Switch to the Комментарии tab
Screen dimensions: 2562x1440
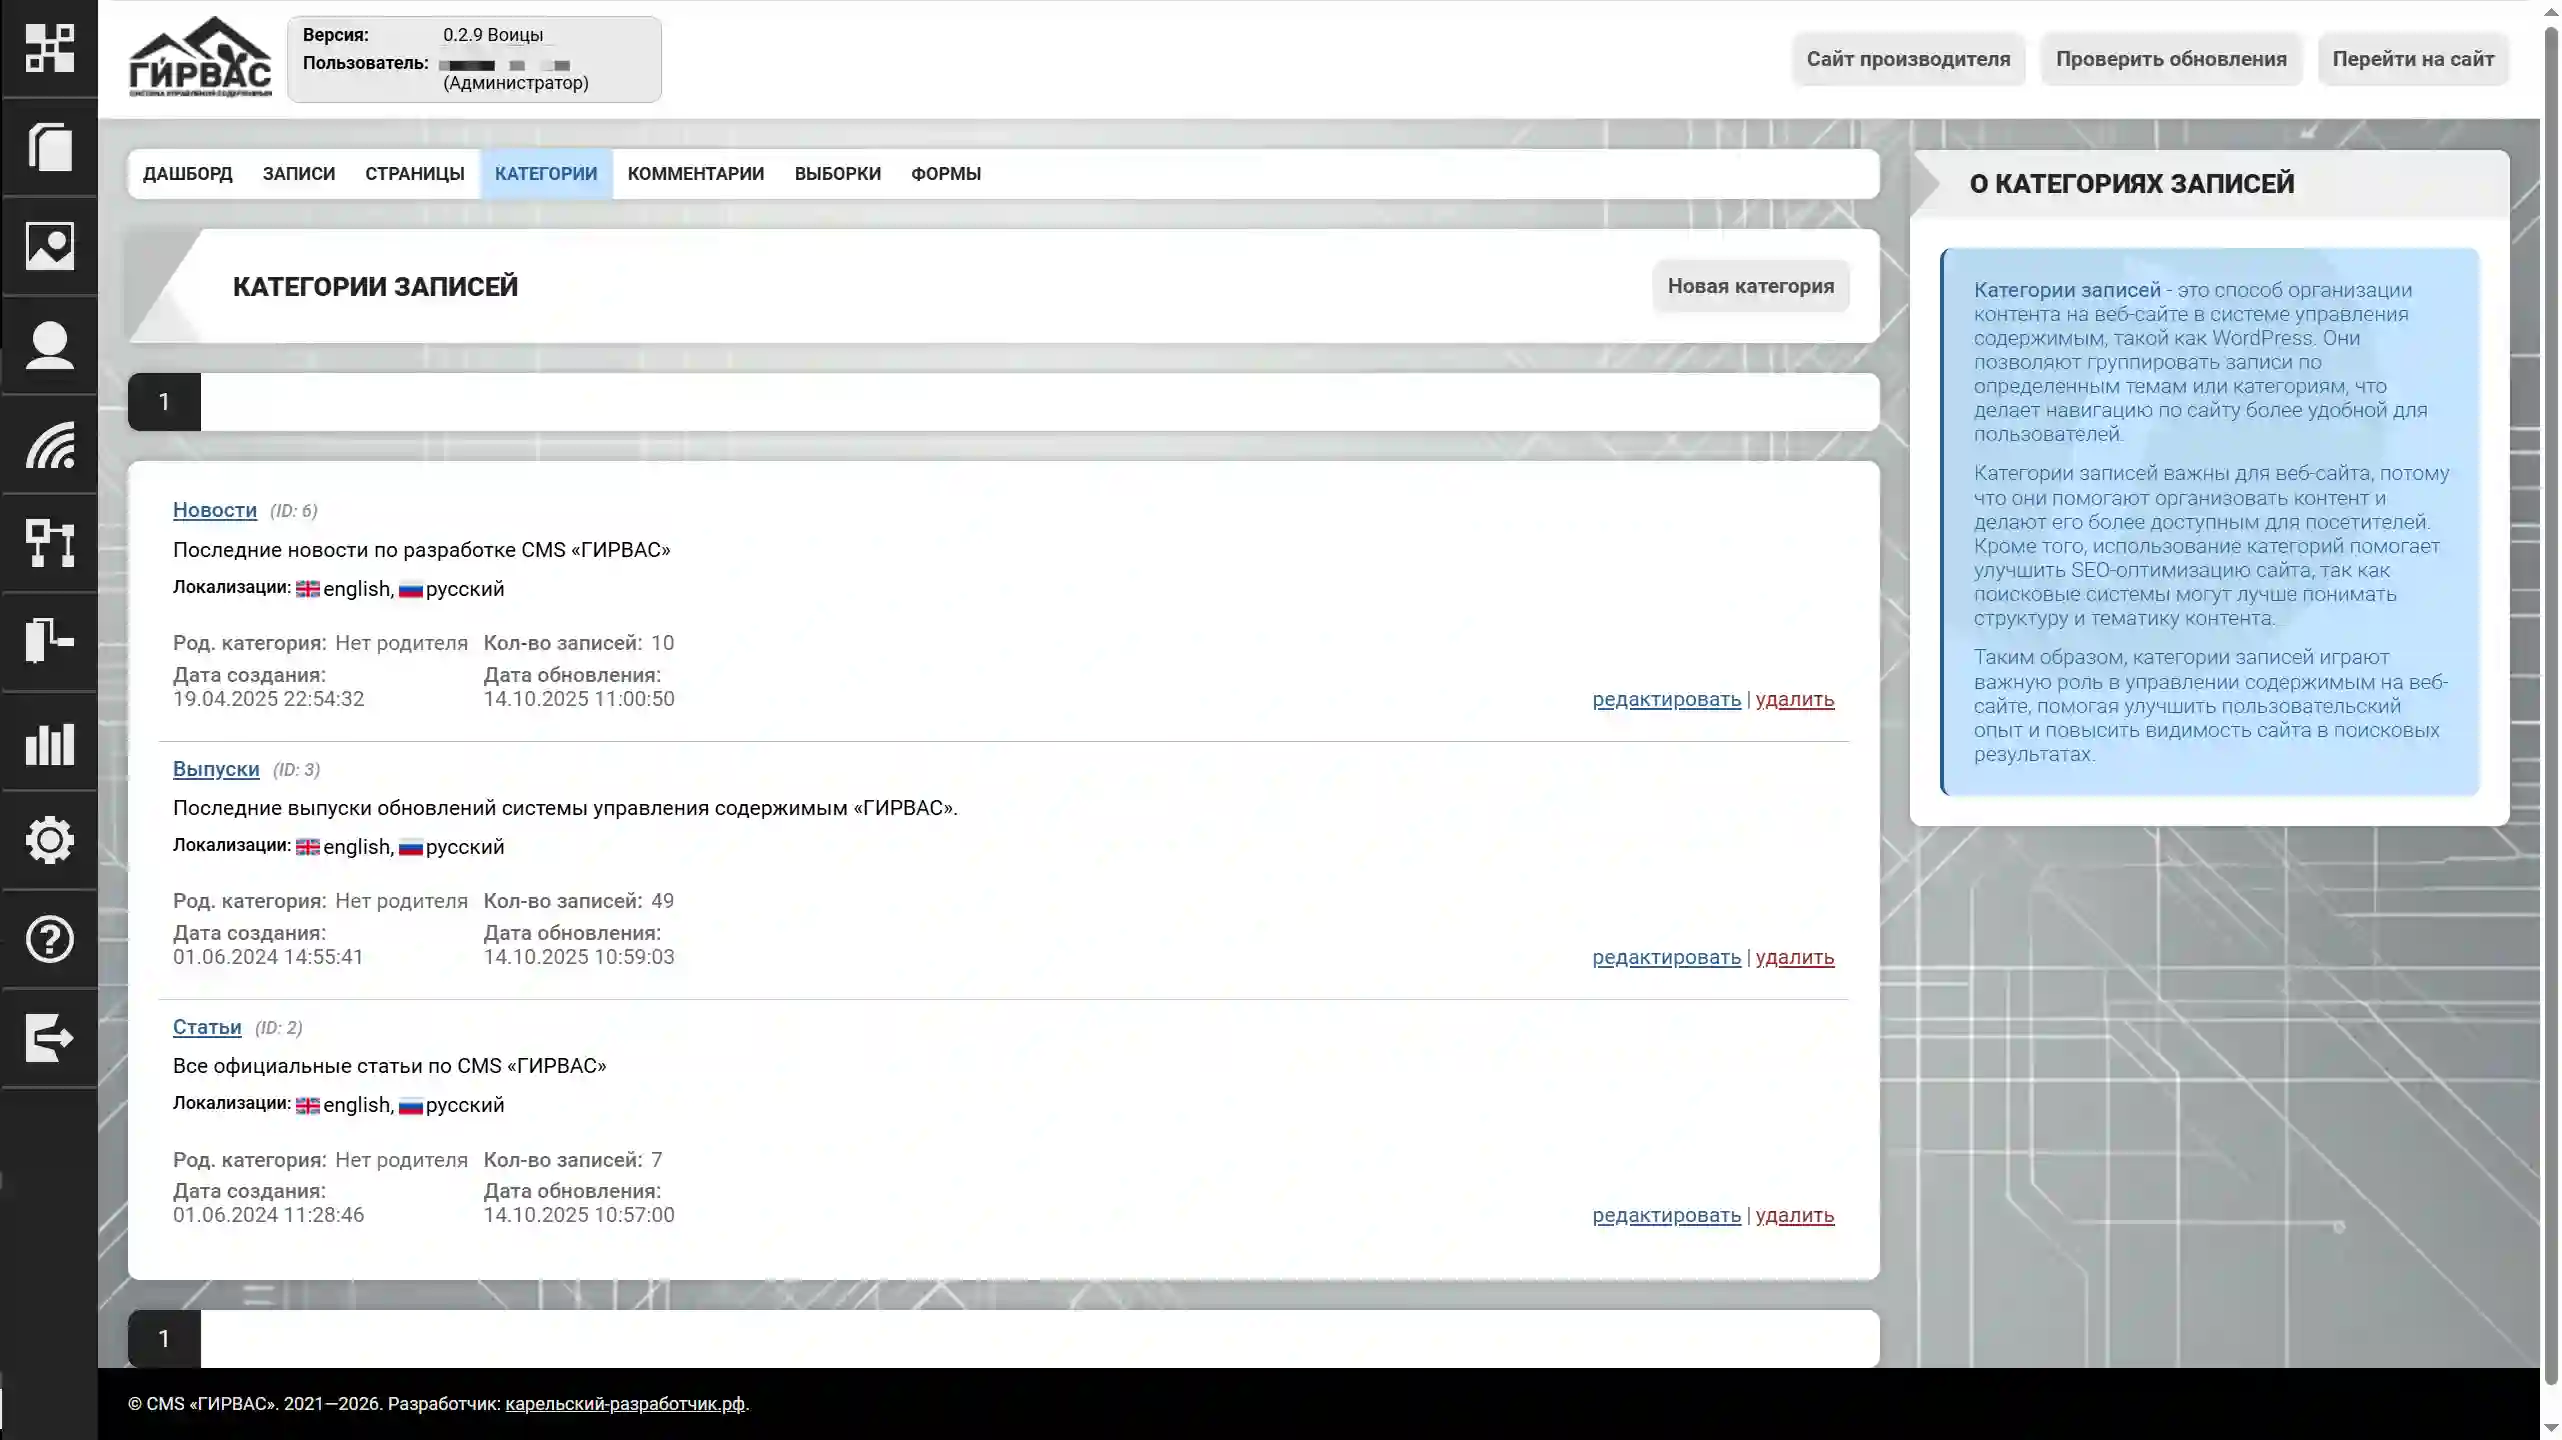(x=695, y=174)
